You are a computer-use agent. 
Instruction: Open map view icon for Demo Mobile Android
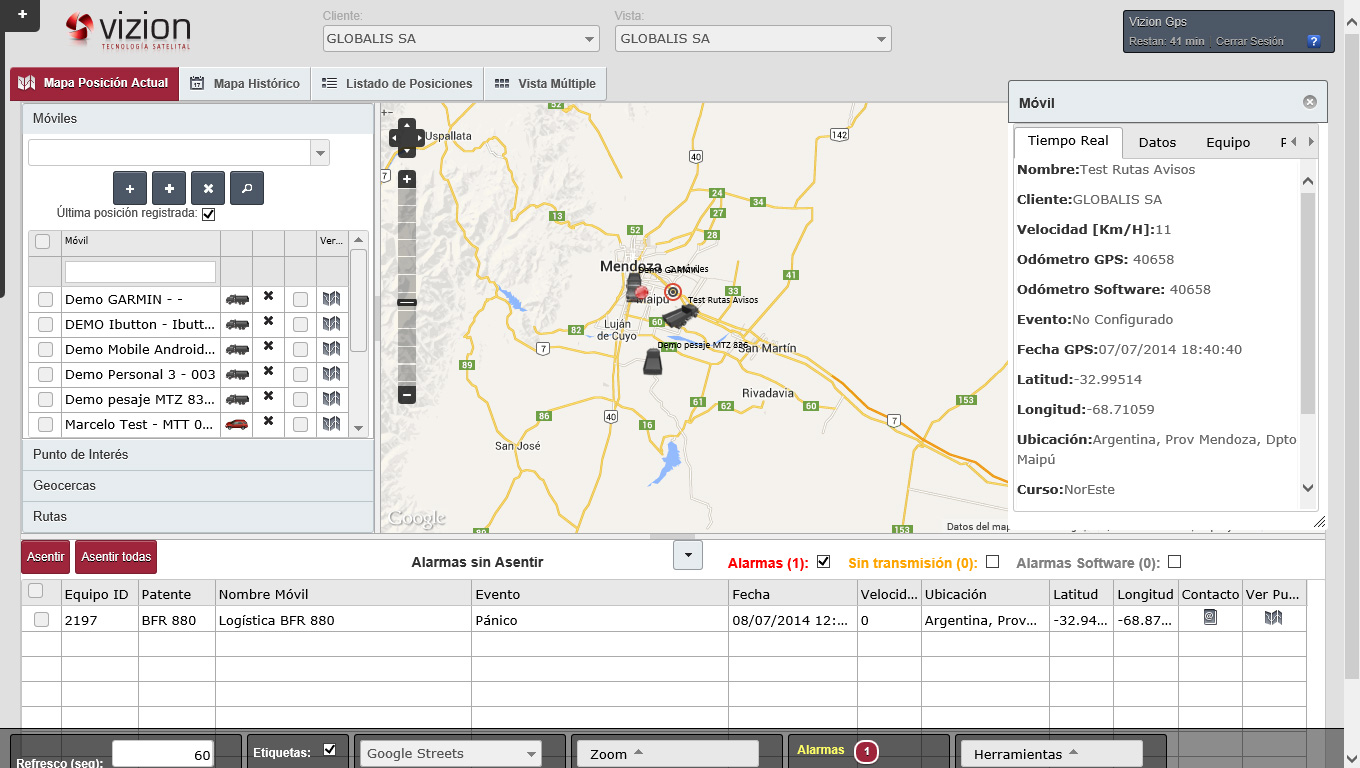(332, 348)
